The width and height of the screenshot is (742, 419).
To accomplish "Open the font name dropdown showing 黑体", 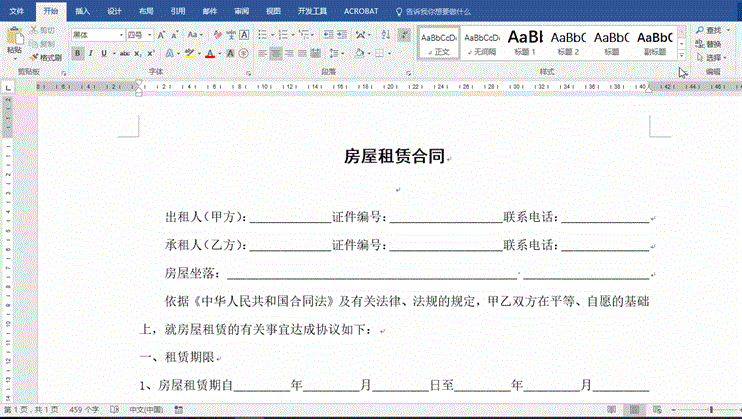I will (96, 34).
